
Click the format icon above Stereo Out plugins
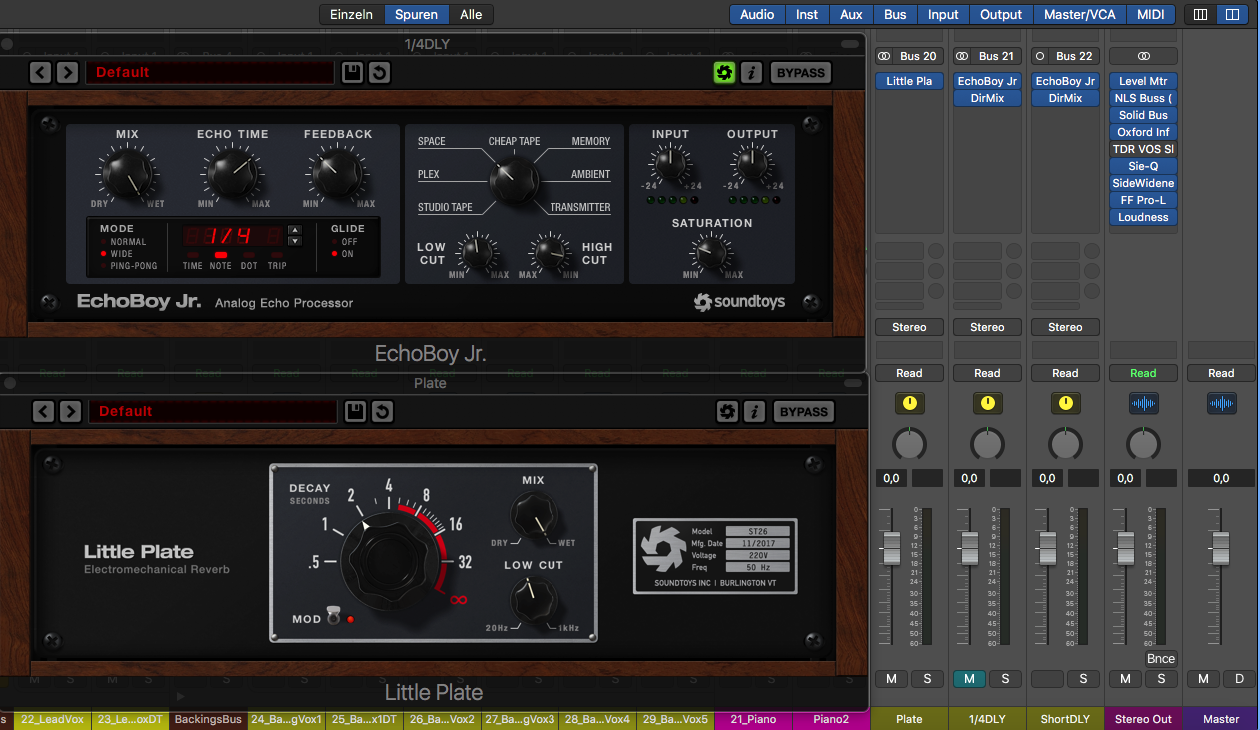1143,56
